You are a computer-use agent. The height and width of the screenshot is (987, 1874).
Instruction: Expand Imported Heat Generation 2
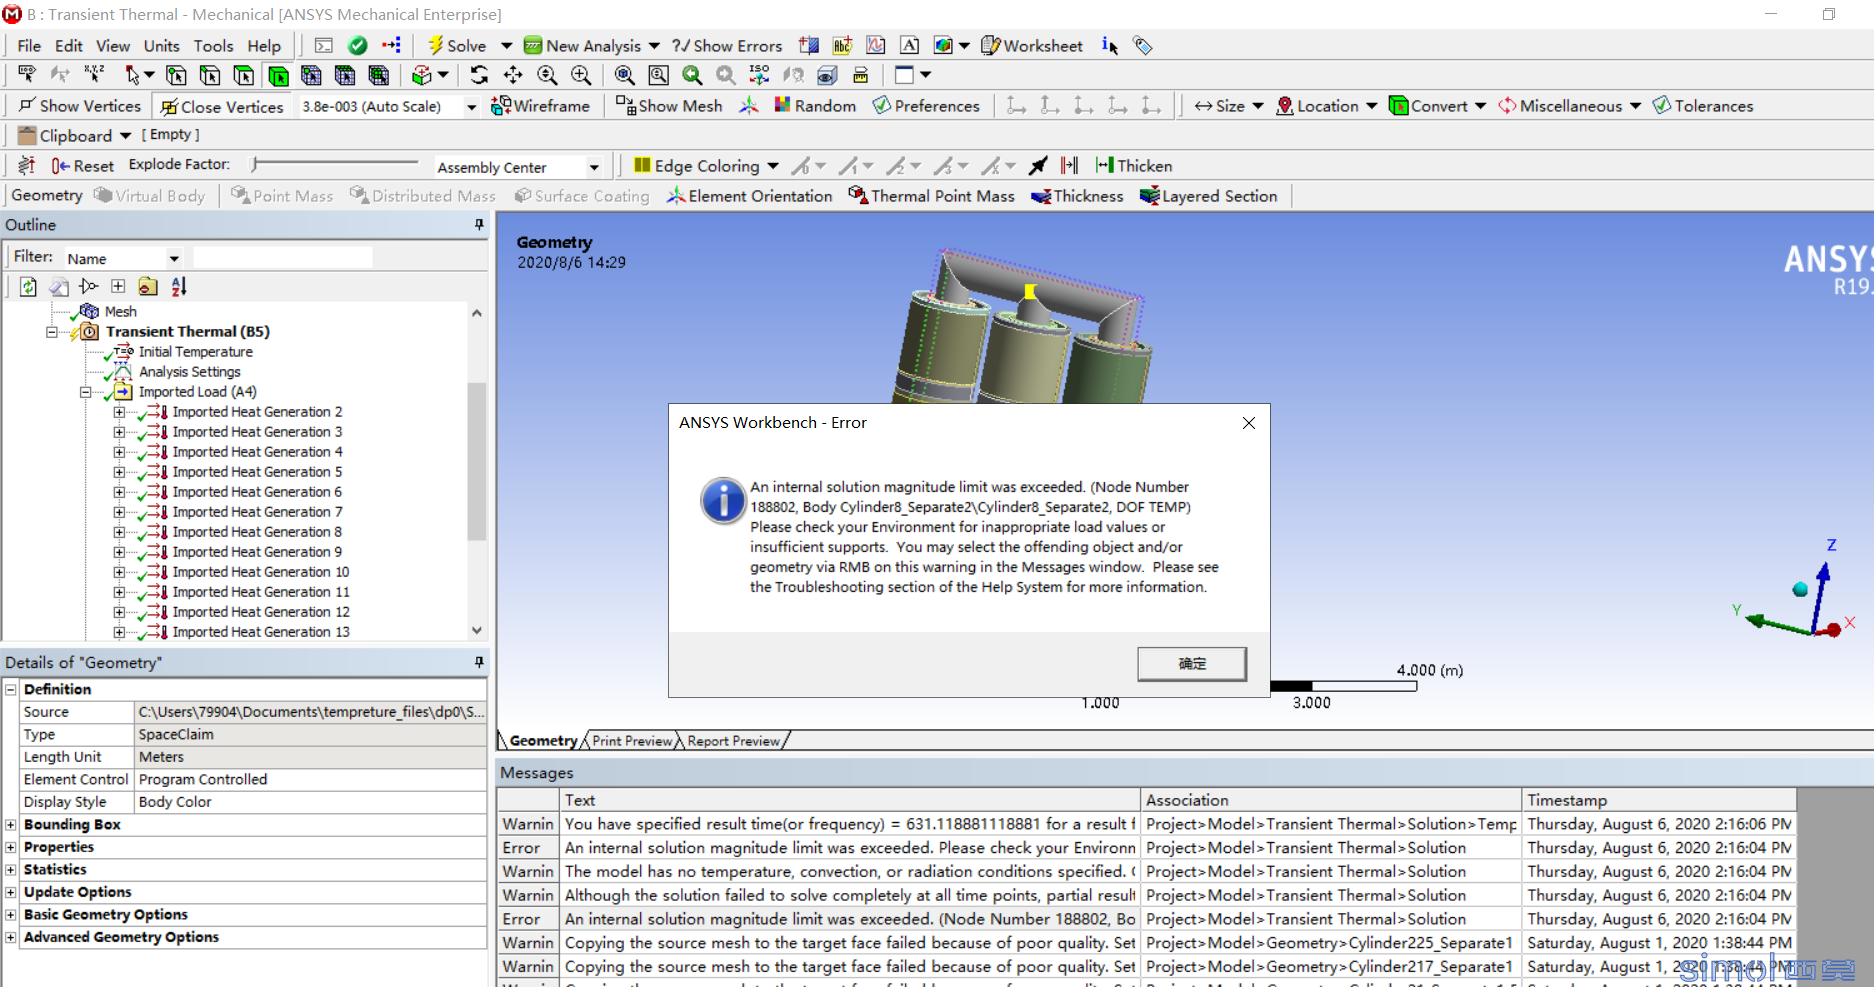point(119,412)
